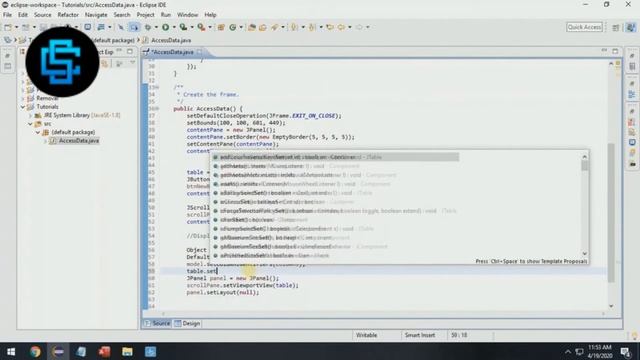Open the File menu
Viewport: 640px width, 360px height.
click(x=7, y=15)
